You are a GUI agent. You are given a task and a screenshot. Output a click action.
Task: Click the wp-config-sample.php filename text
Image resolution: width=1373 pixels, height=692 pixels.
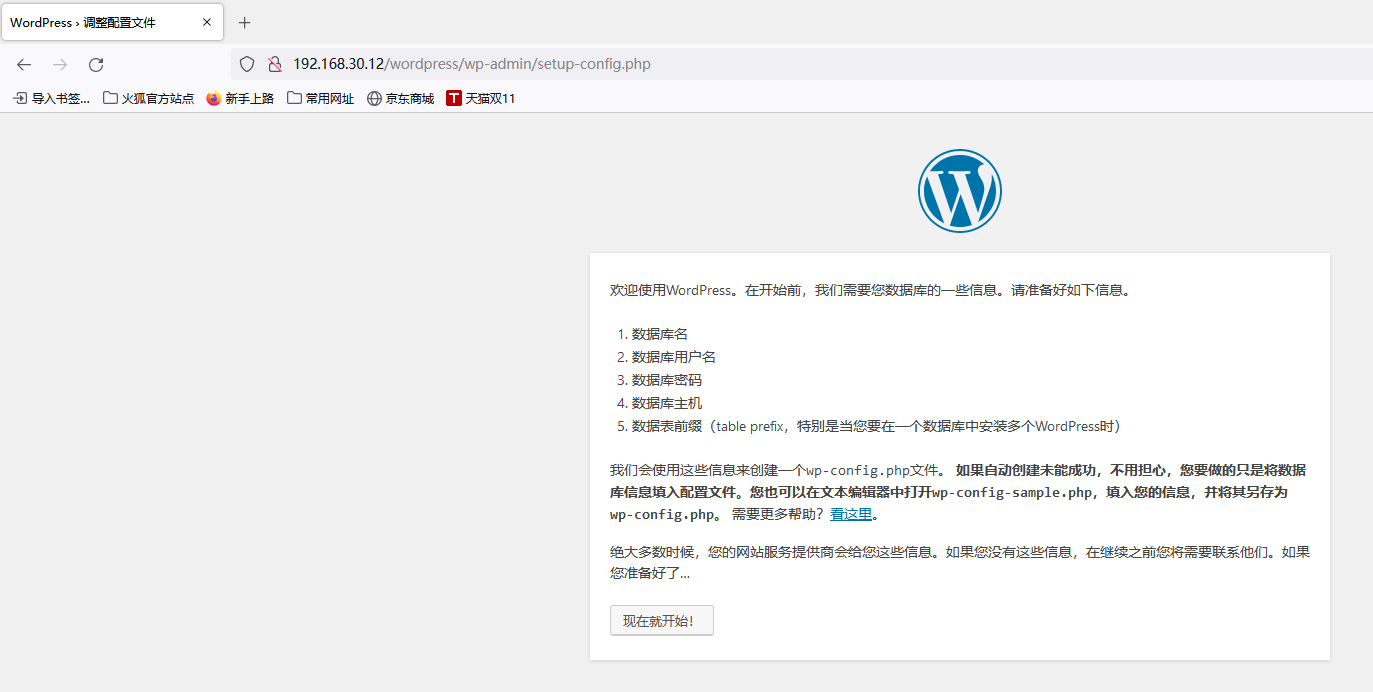(1010, 492)
